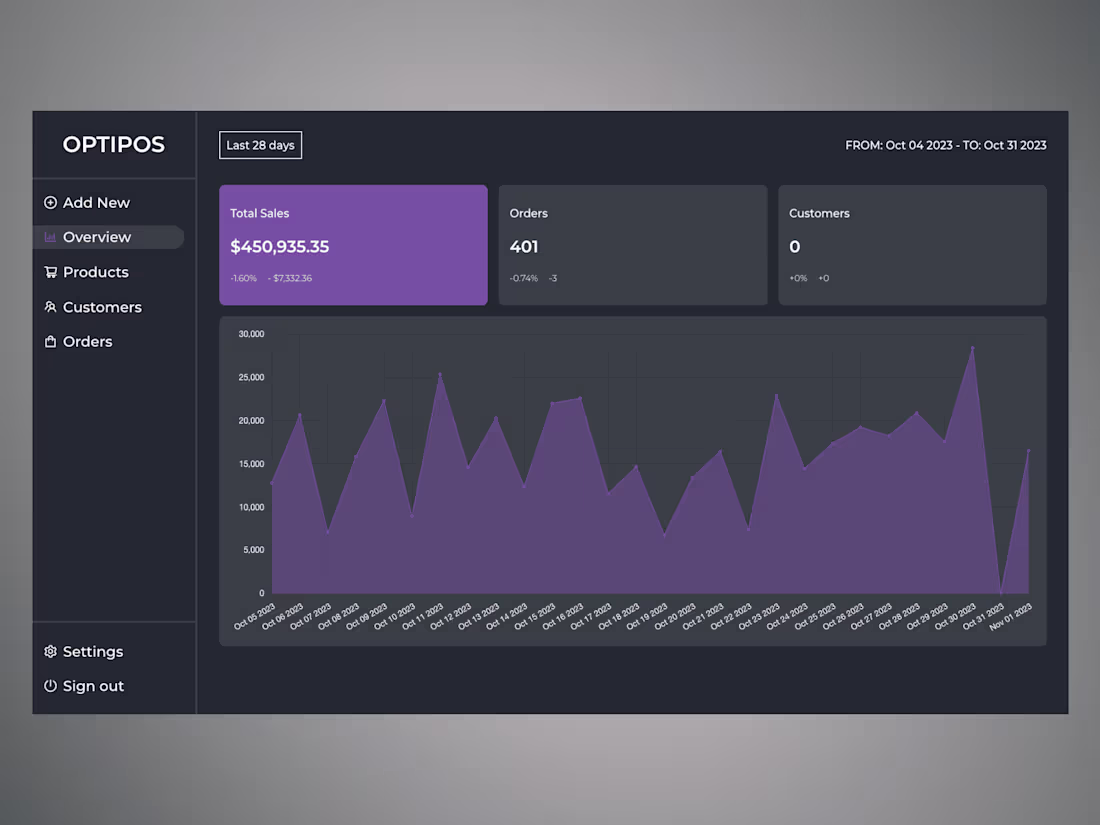
Task: Click the Customers people icon
Action: click(50, 307)
